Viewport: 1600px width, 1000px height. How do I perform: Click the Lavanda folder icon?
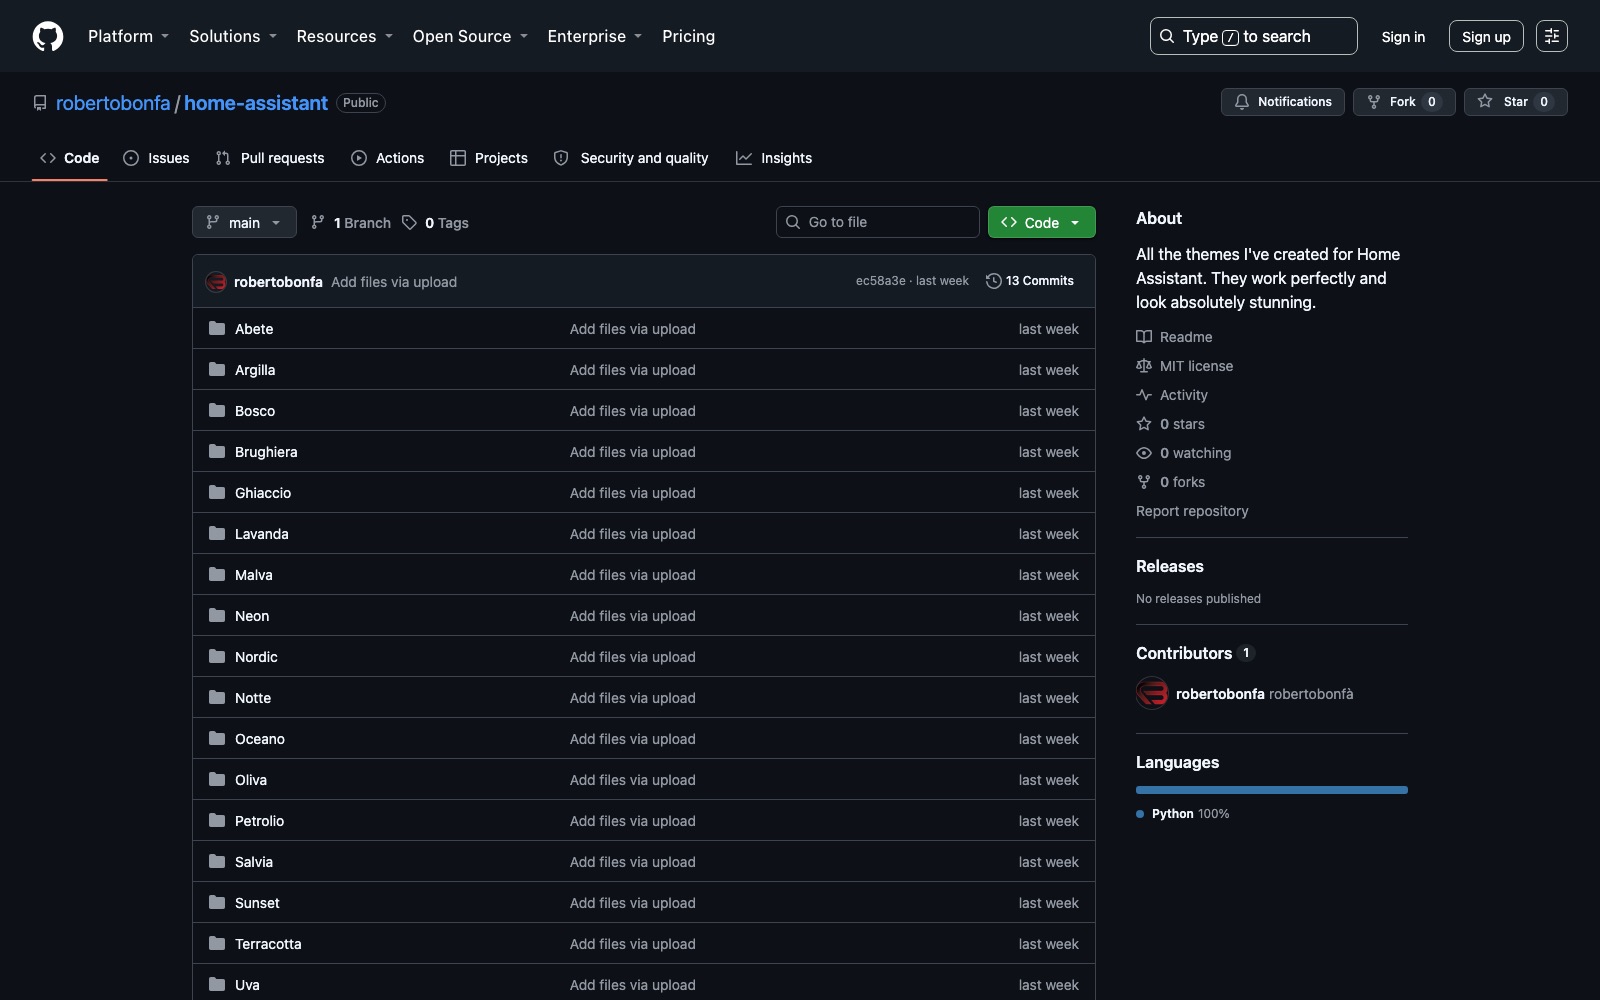point(217,533)
